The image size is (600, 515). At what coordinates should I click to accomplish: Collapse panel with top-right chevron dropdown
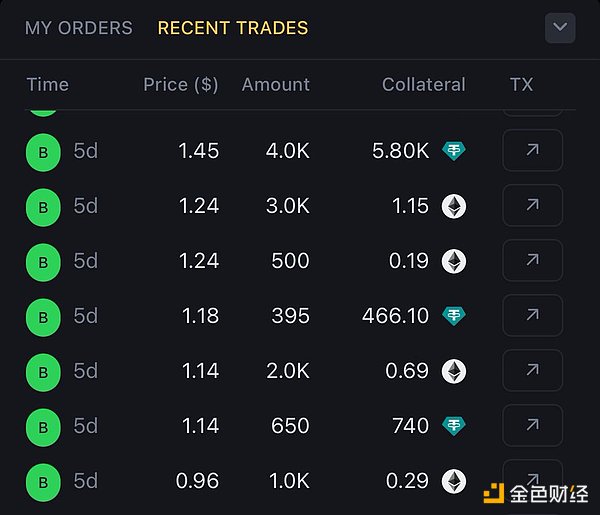[x=560, y=27]
